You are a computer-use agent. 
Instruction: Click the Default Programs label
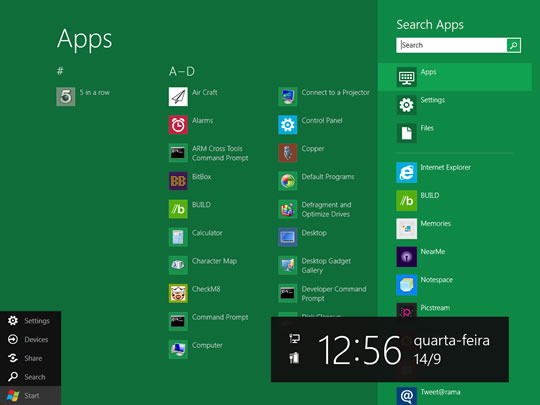[328, 177]
